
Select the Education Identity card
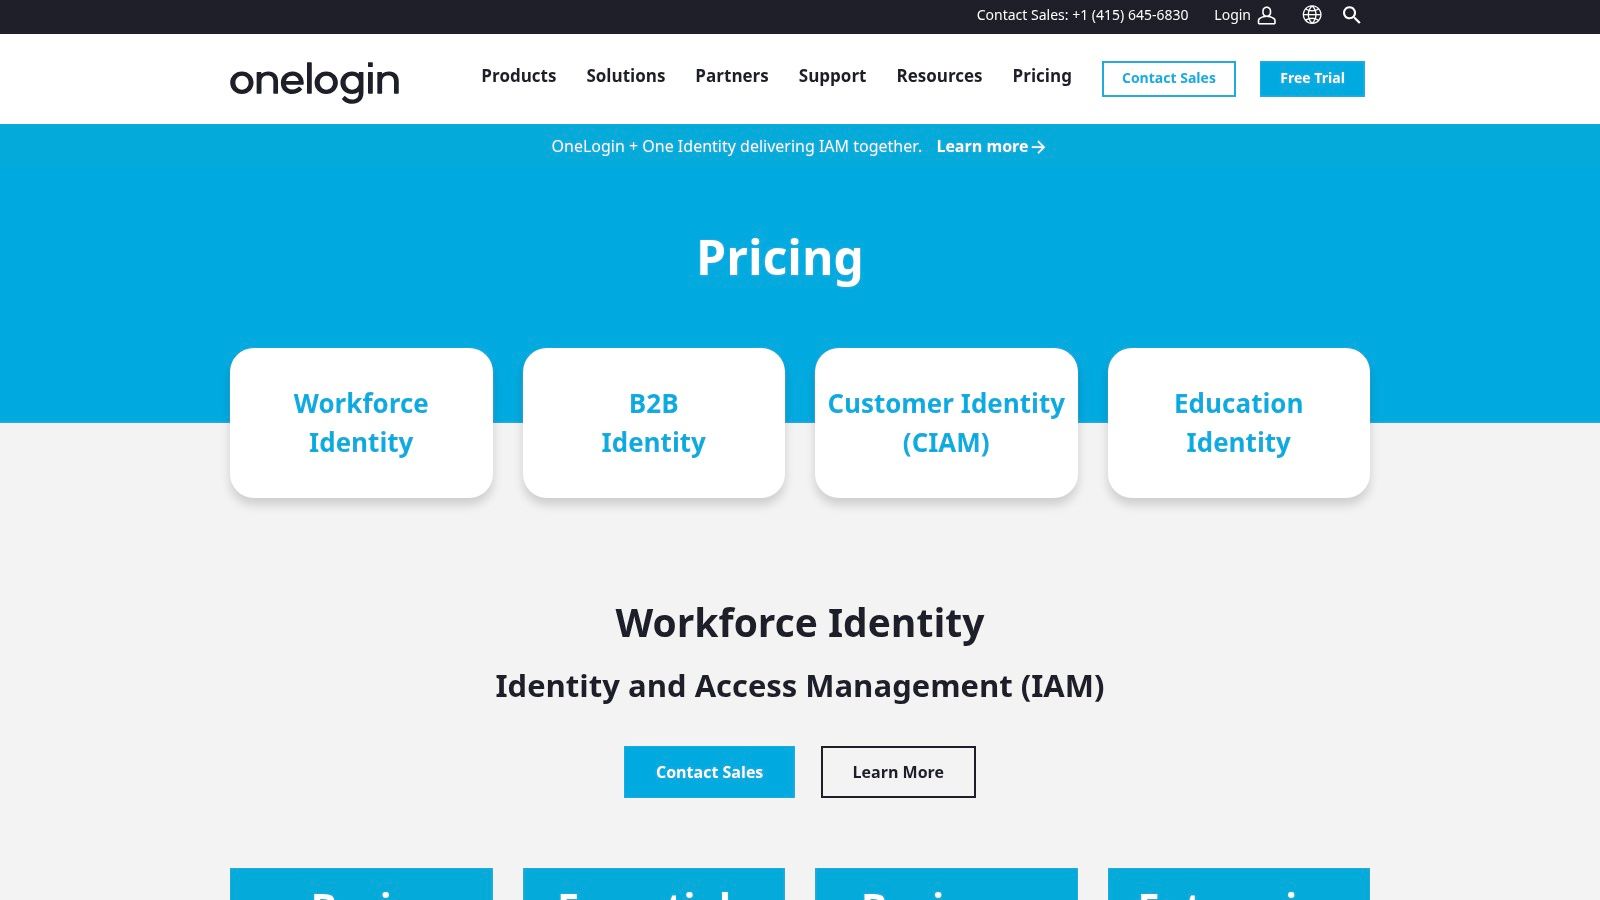click(x=1238, y=423)
